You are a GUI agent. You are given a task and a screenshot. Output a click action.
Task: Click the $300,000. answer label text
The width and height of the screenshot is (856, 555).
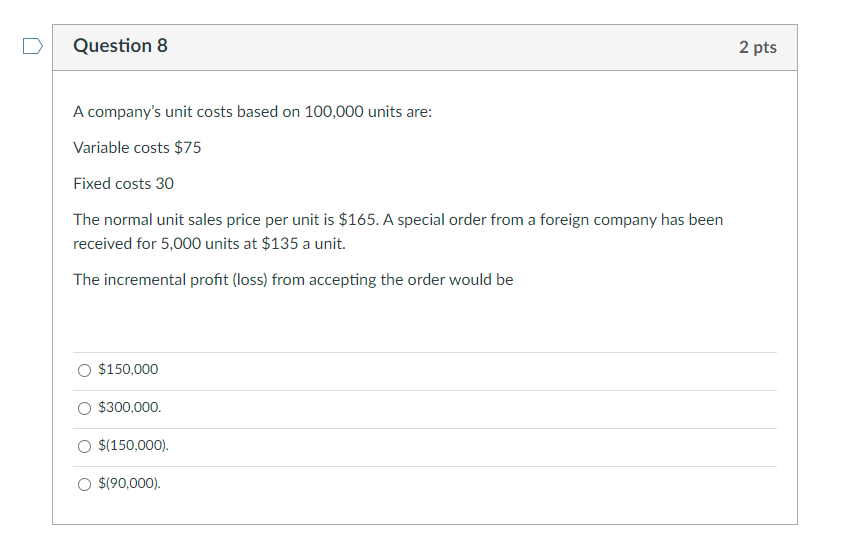pos(129,408)
